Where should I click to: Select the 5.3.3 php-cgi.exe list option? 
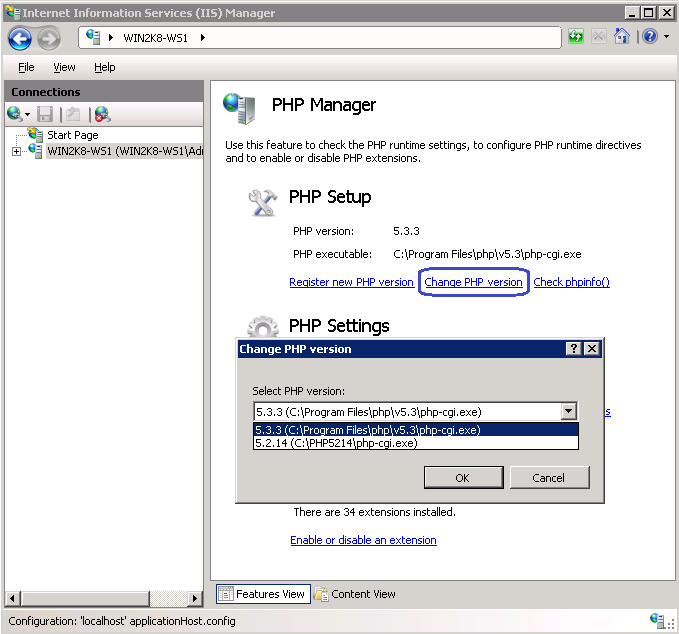coord(367,430)
